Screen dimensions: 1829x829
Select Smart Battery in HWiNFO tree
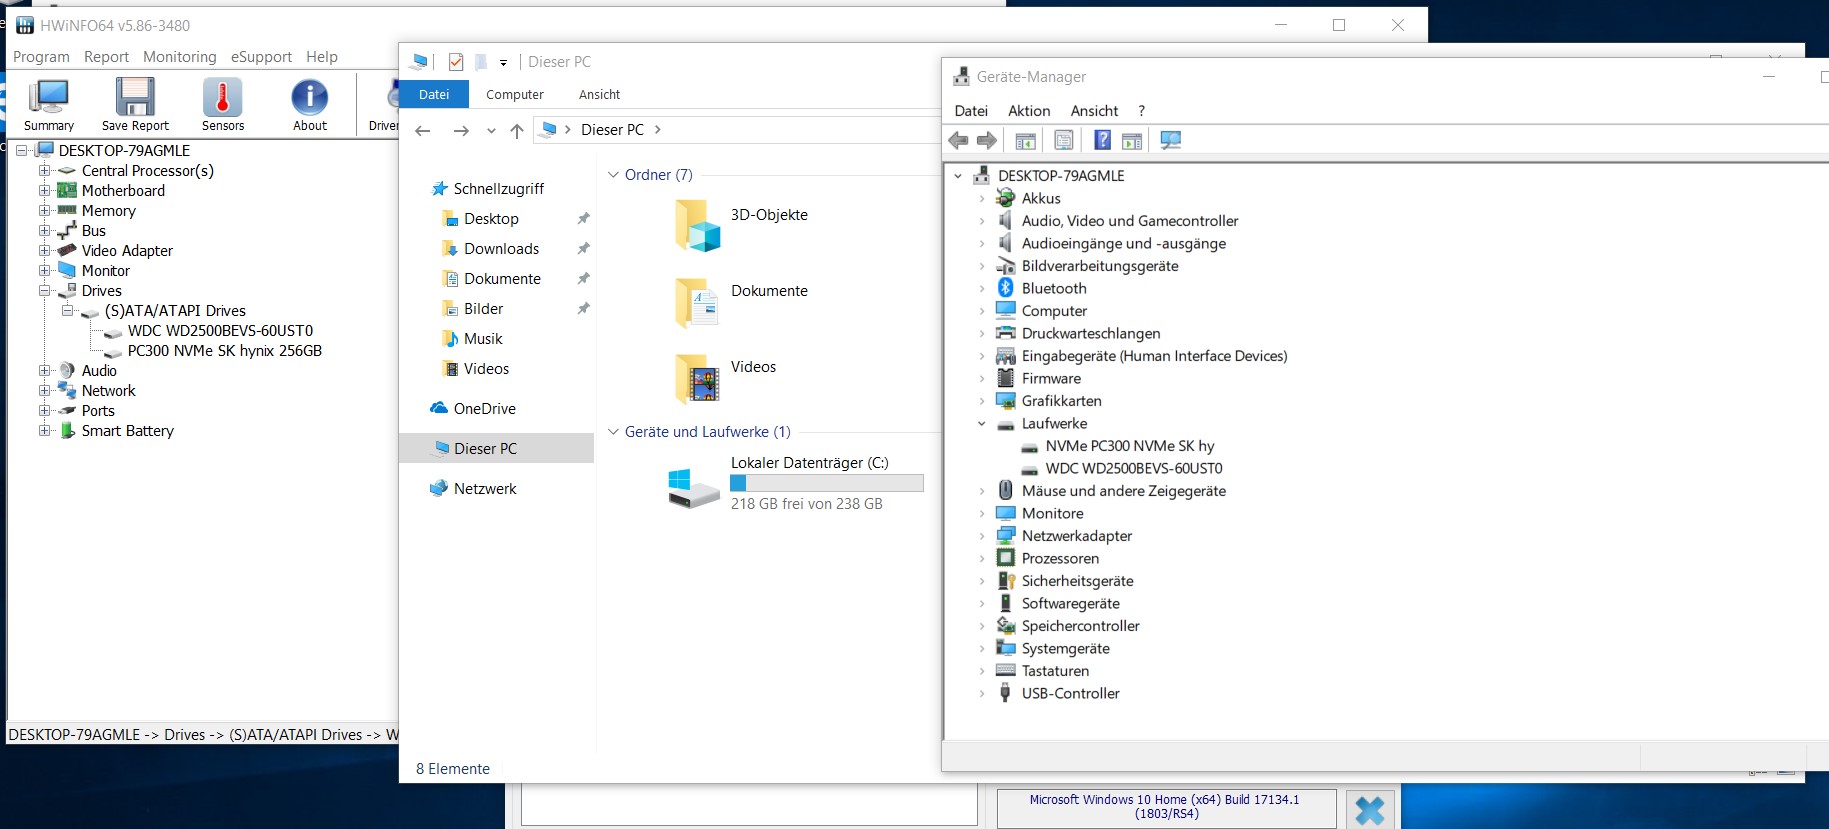(x=127, y=430)
